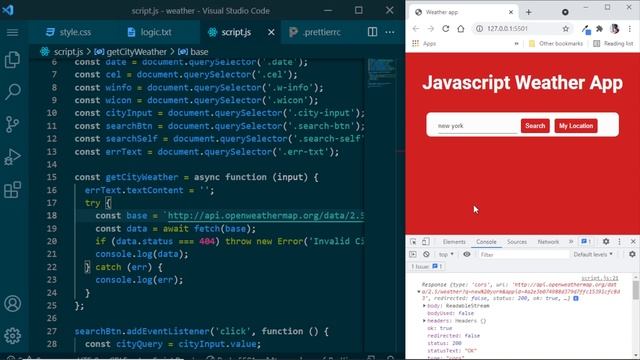Open the Apps bookmarks shortcut
This screenshot has width=640, height=360.
[424, 43]
